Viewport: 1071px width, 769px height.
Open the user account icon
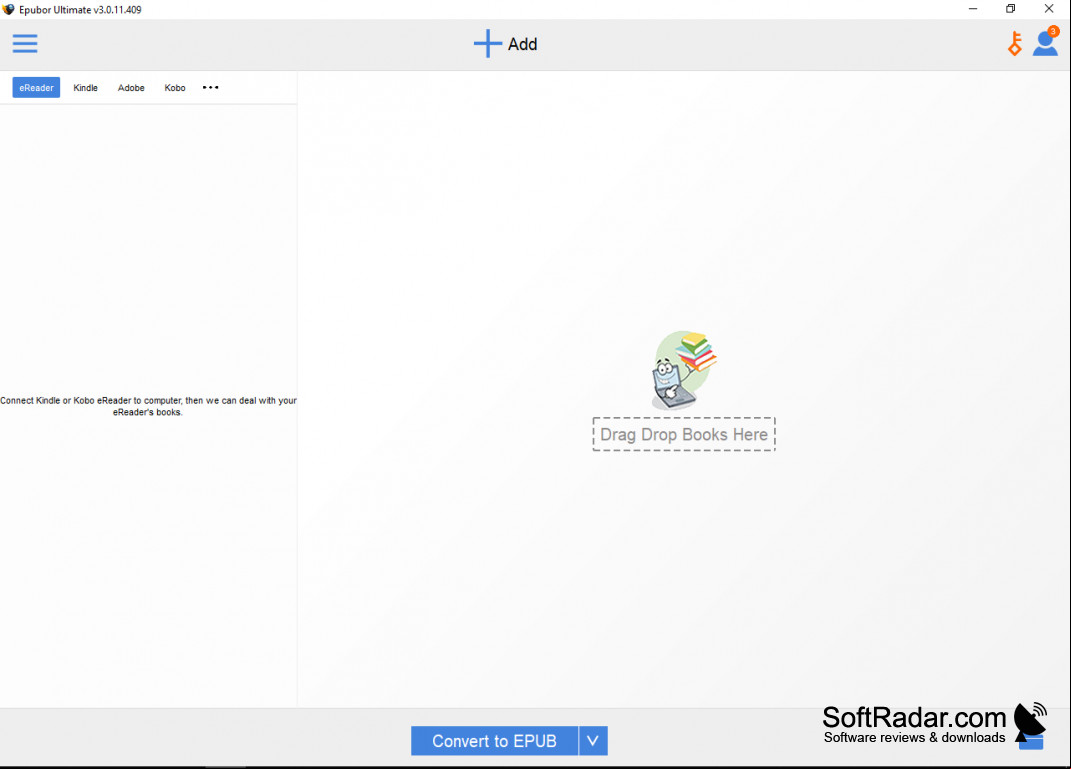[x=1045, y=42]
